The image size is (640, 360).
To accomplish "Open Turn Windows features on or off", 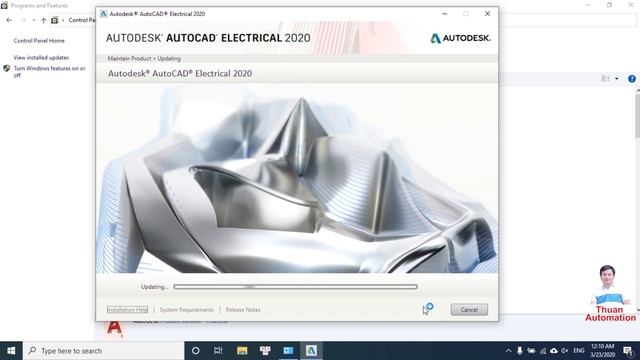I will pyautogui.click(x=49, y=71).
